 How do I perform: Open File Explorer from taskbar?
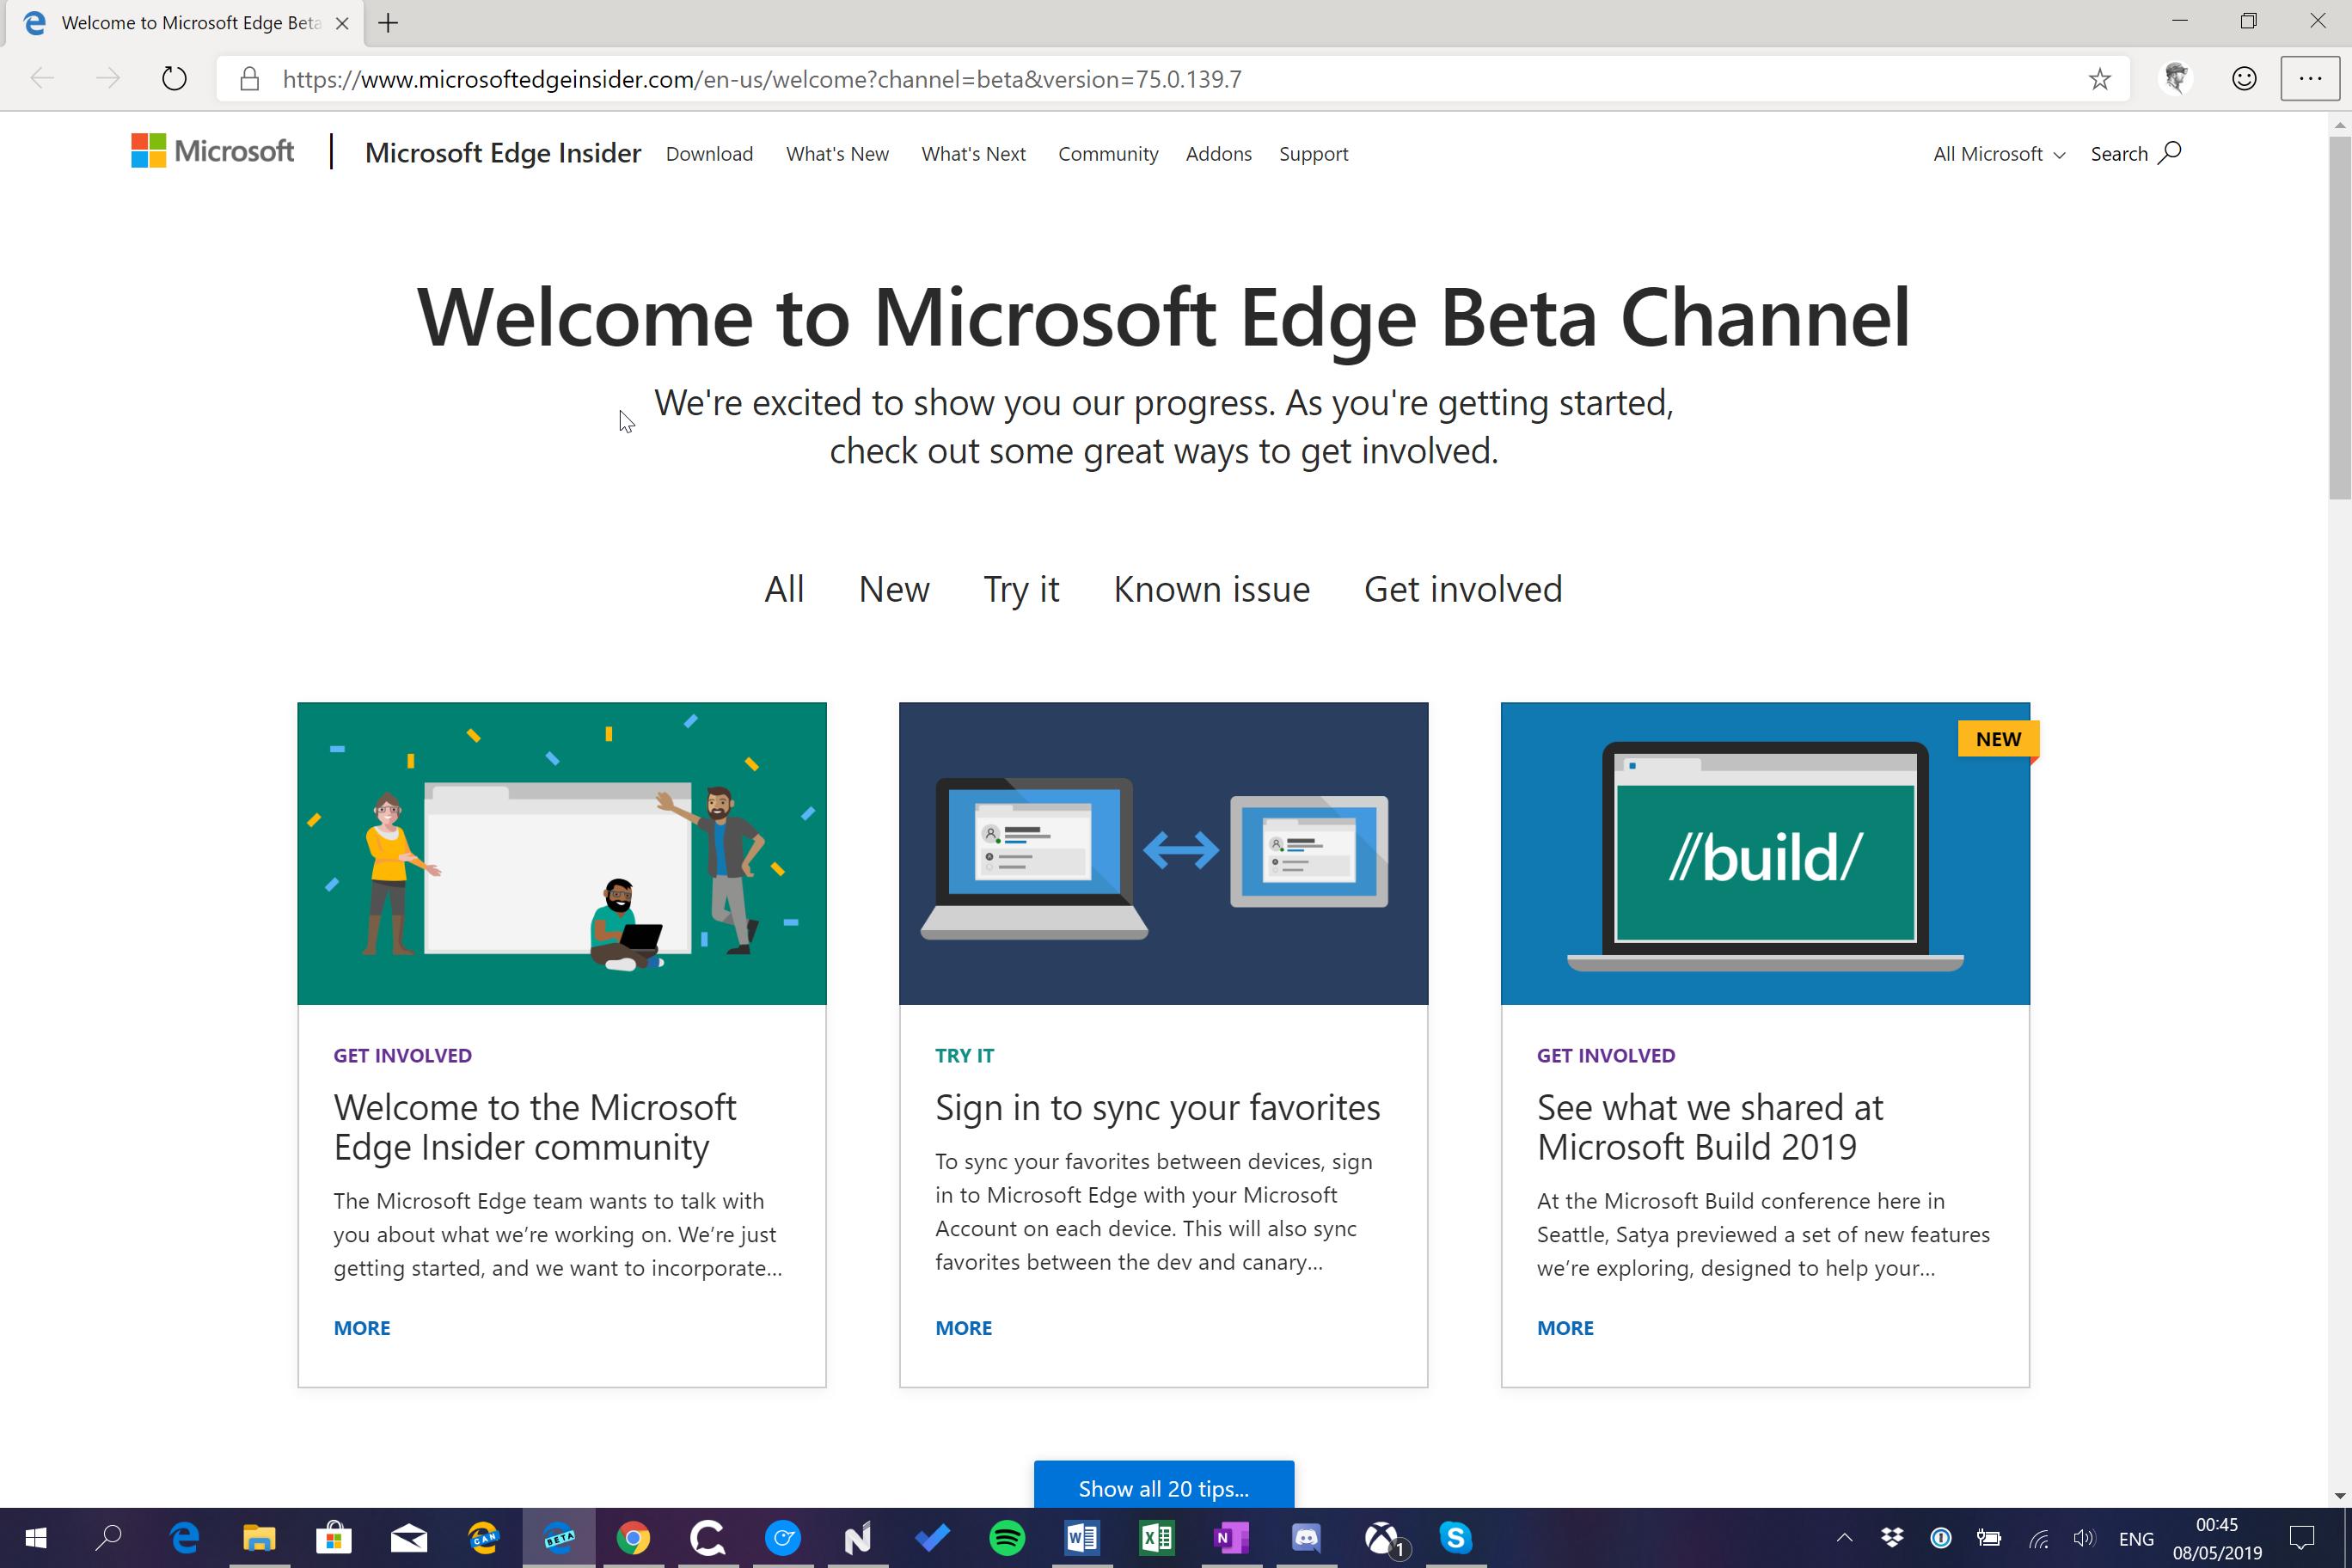point(259,1537)
